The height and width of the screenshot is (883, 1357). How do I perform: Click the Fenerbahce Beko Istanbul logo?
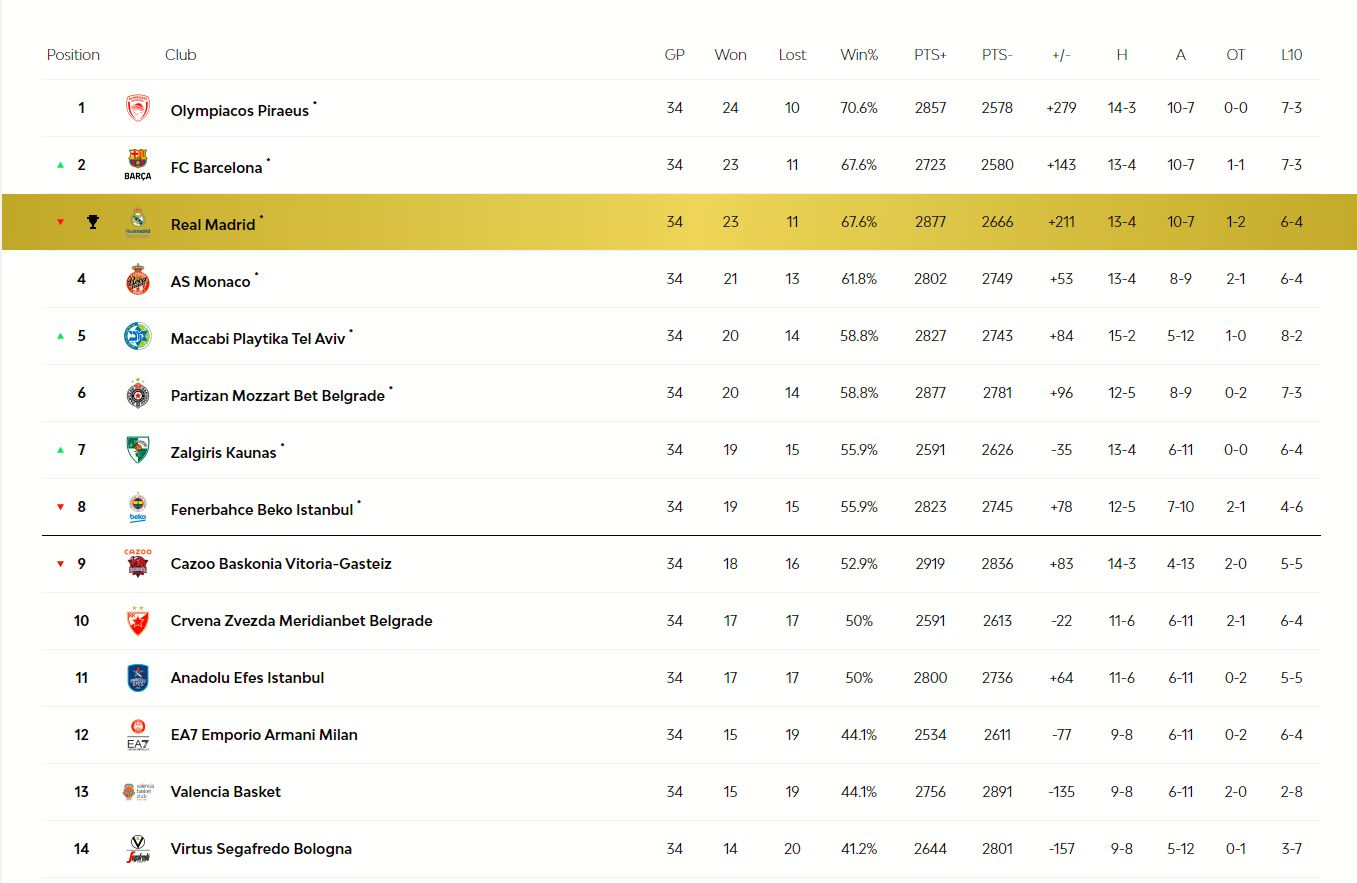[138, 507]
